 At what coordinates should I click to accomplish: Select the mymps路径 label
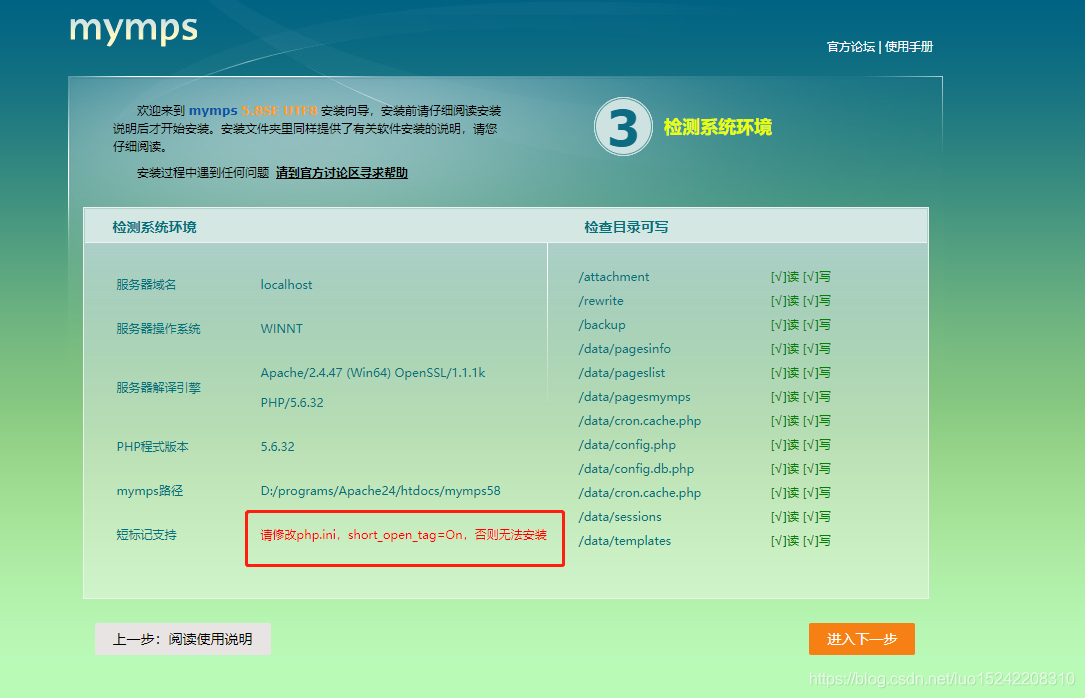pos(149,491)
